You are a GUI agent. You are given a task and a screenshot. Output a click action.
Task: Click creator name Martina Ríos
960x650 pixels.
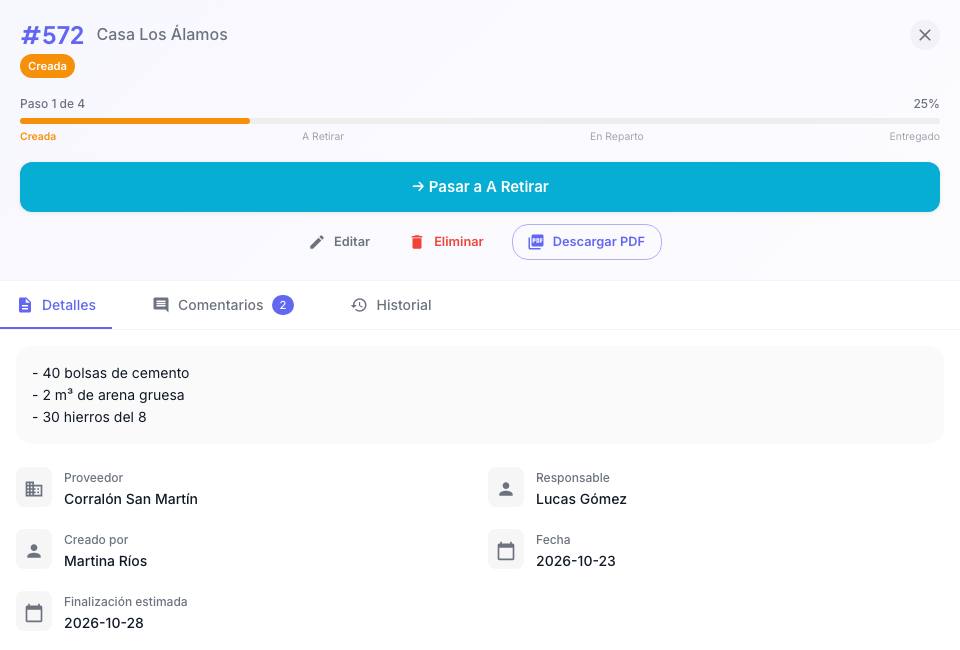pyautogui.click(x=105, y=561)
